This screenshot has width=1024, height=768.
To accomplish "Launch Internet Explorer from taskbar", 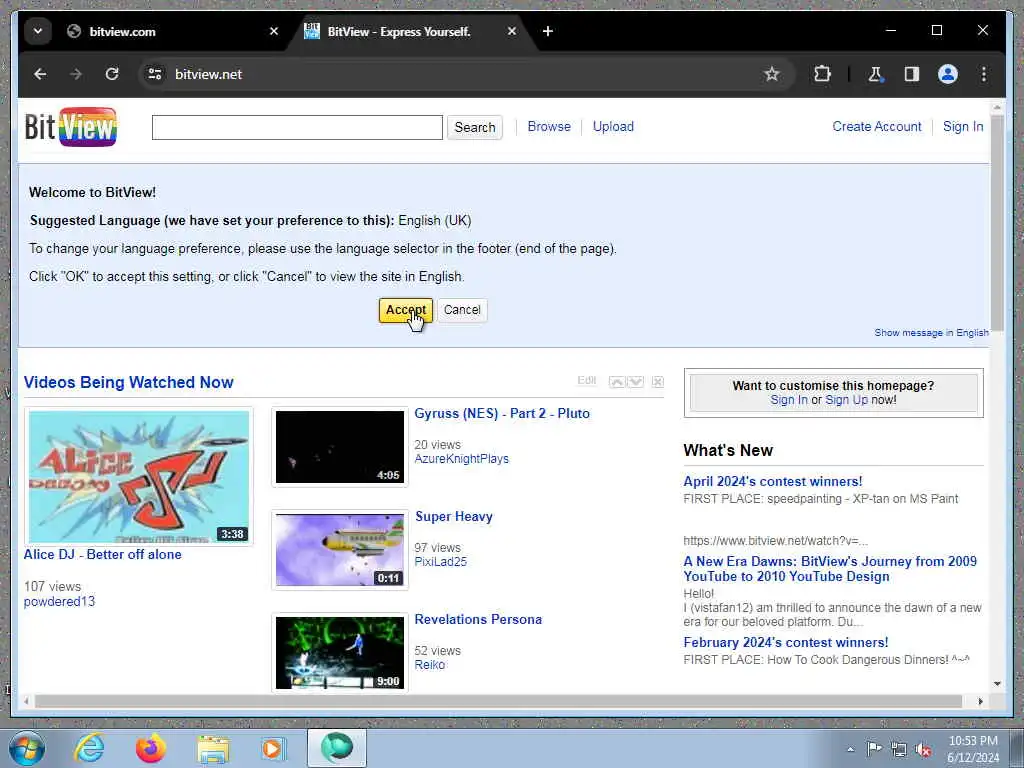I will (x=89, y=748).
